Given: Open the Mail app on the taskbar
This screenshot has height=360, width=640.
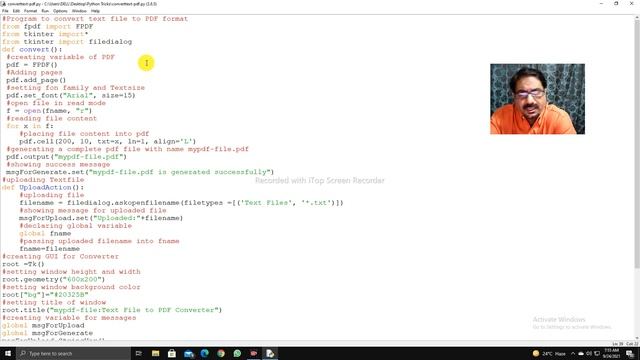Looking at the screenshot, I should (x=188, y=353).
